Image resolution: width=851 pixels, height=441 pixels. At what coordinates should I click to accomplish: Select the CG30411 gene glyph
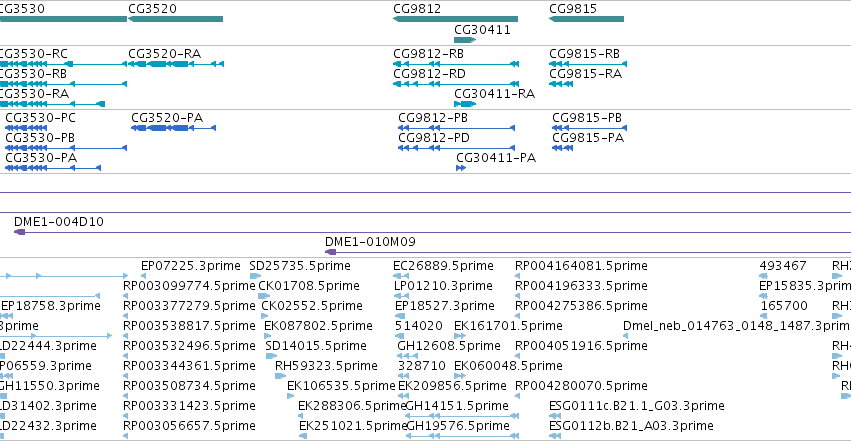(x=465, y=40)
